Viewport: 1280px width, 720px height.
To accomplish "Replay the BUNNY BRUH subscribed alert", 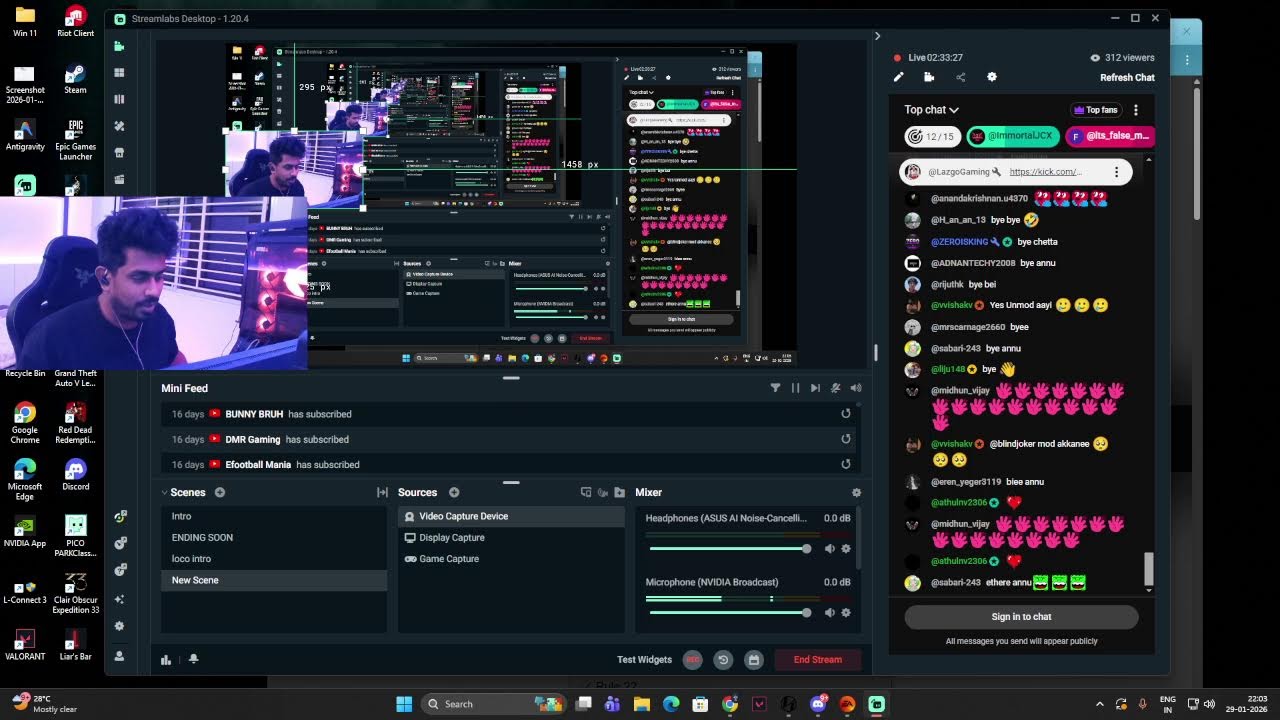I will pyautogui.click(x=846, y=414).
